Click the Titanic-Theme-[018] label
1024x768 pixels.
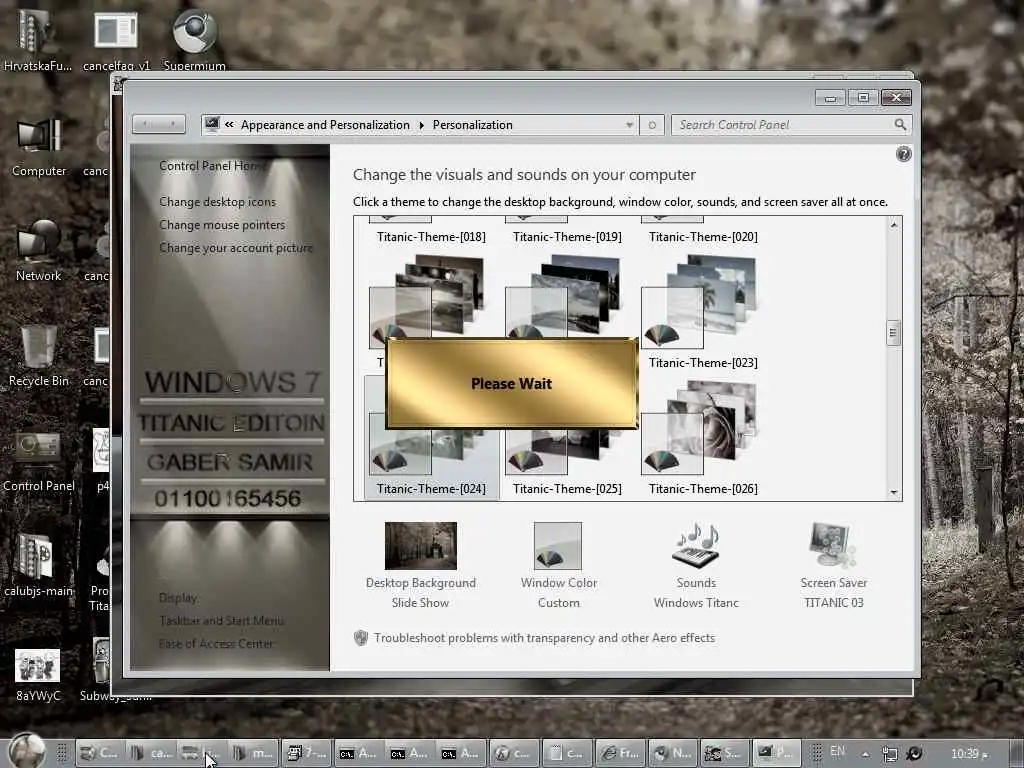click(x=431, y=236)
